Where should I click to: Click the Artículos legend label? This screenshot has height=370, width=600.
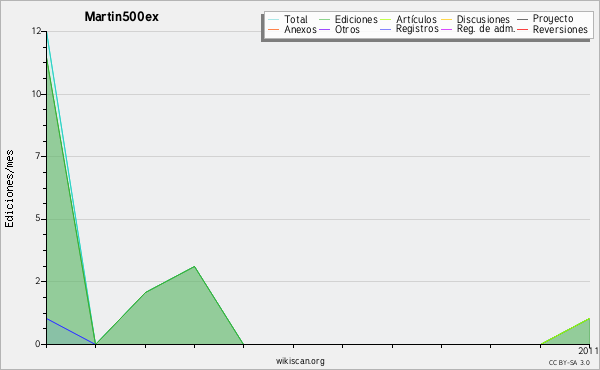pyautogui.click(x=416, y=19)
